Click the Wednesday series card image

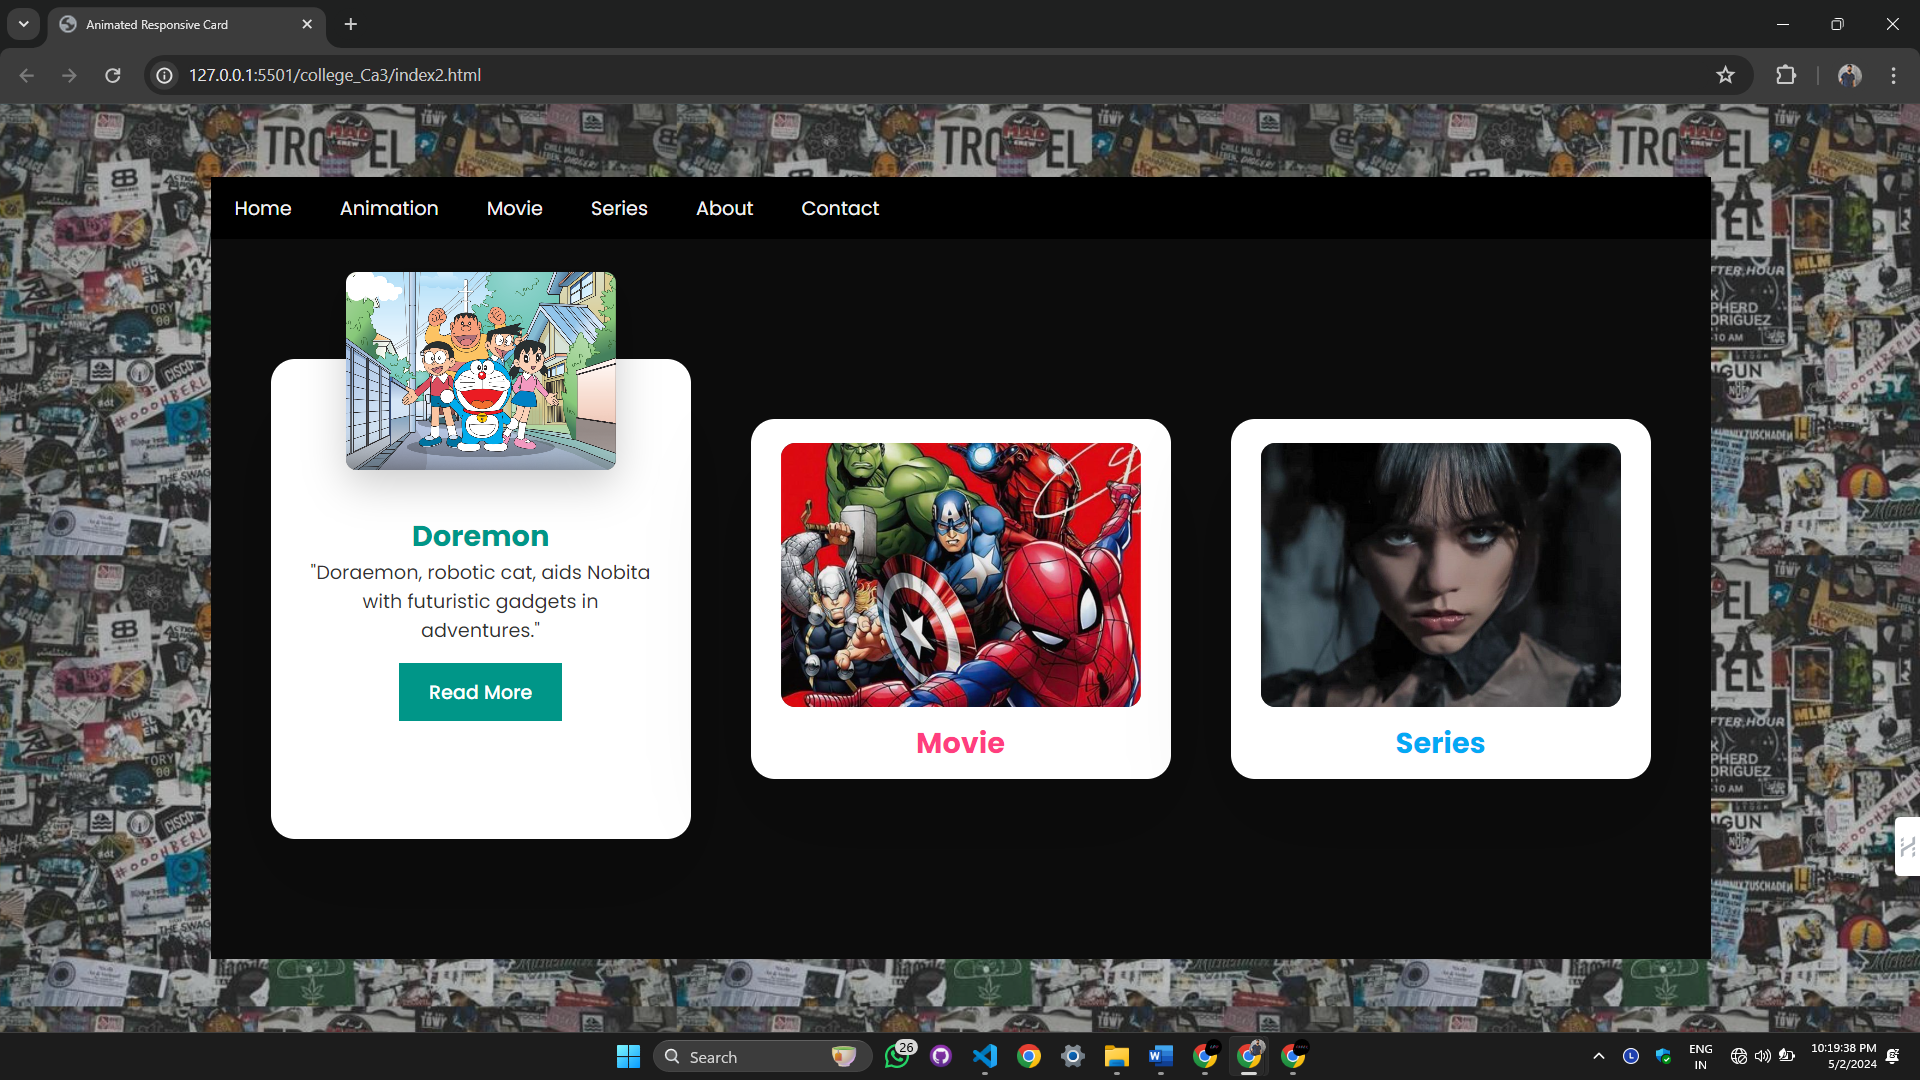point(1441,575)
